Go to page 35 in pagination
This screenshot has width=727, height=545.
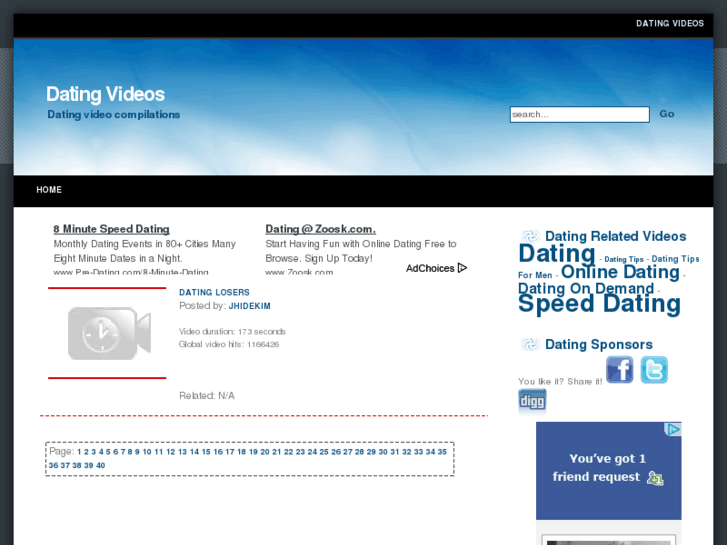coord(442,452)
